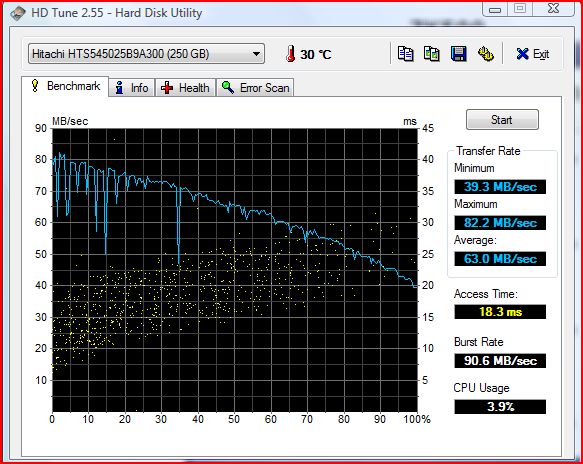Click the thermometer temperature icon
Viewport: 583px width, 464px height.
point(290,54)
